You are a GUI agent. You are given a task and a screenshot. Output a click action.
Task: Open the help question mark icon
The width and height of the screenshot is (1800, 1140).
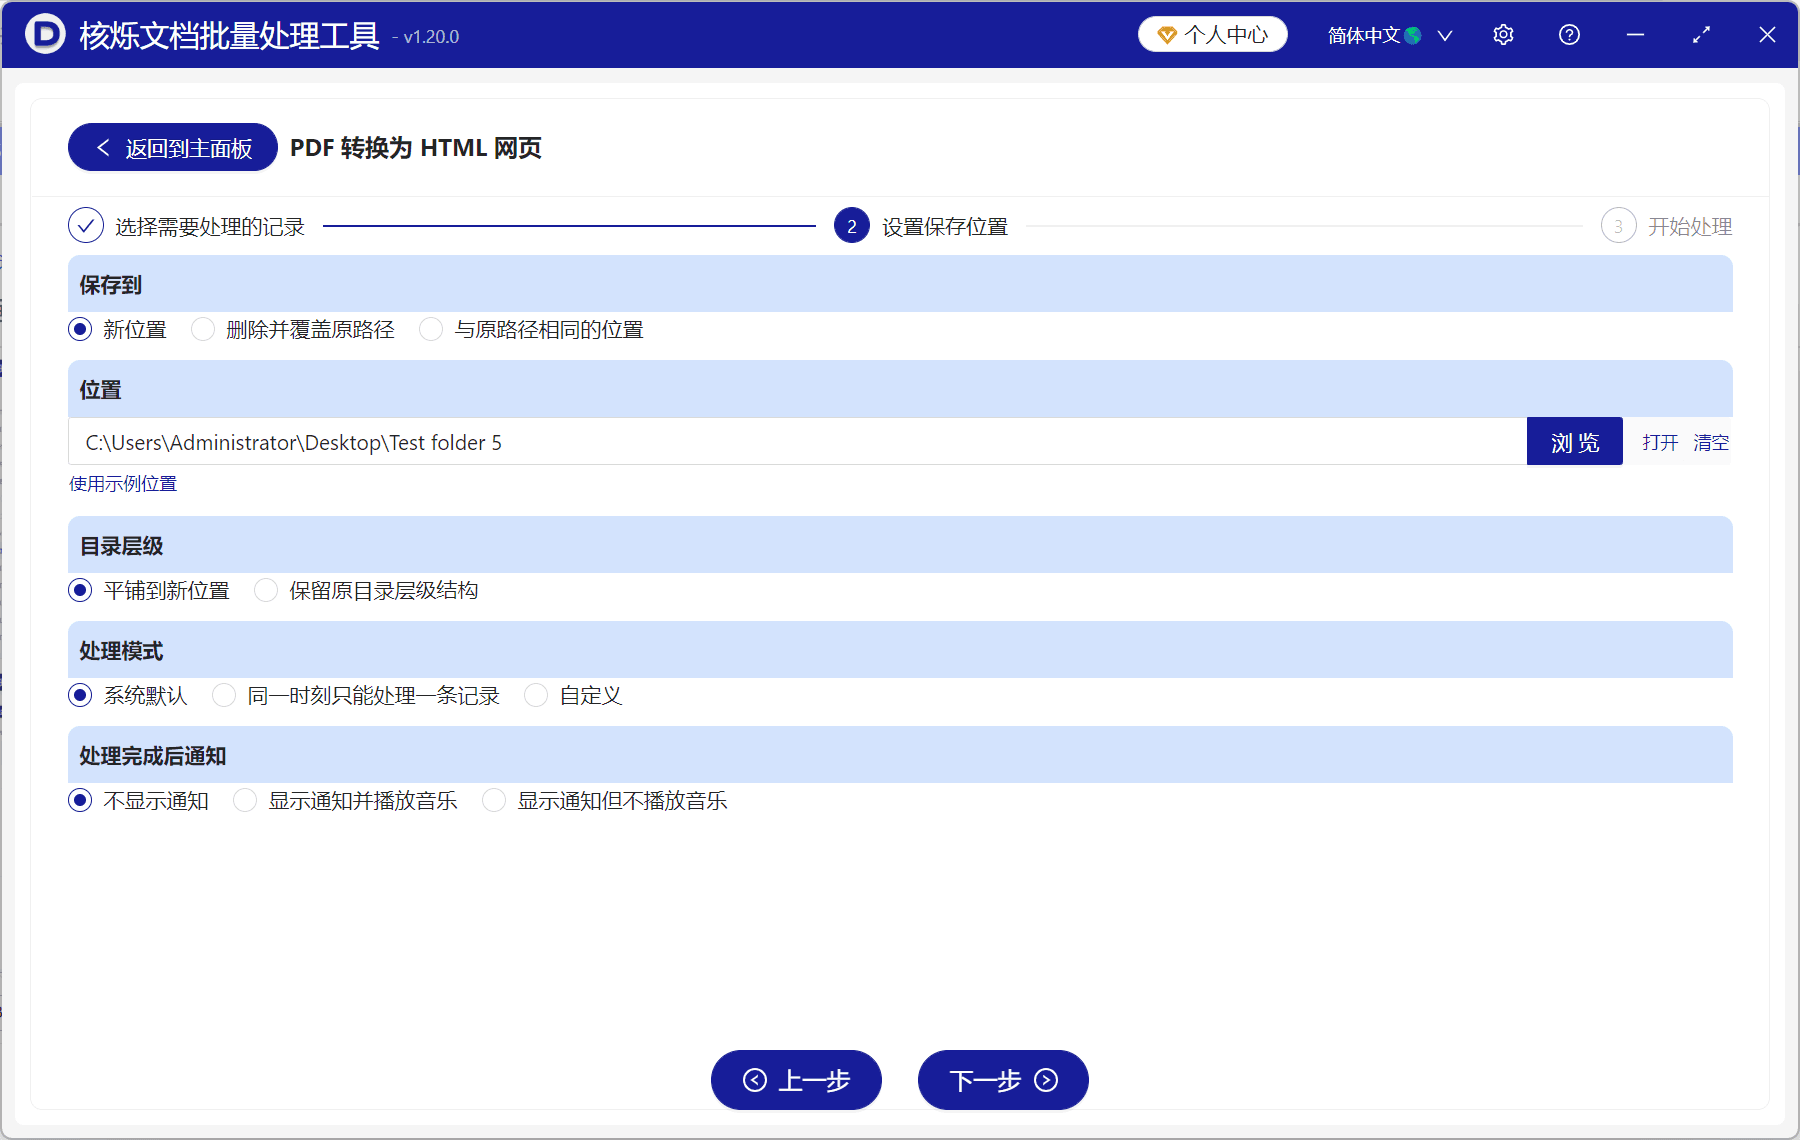click(1569, 34)
